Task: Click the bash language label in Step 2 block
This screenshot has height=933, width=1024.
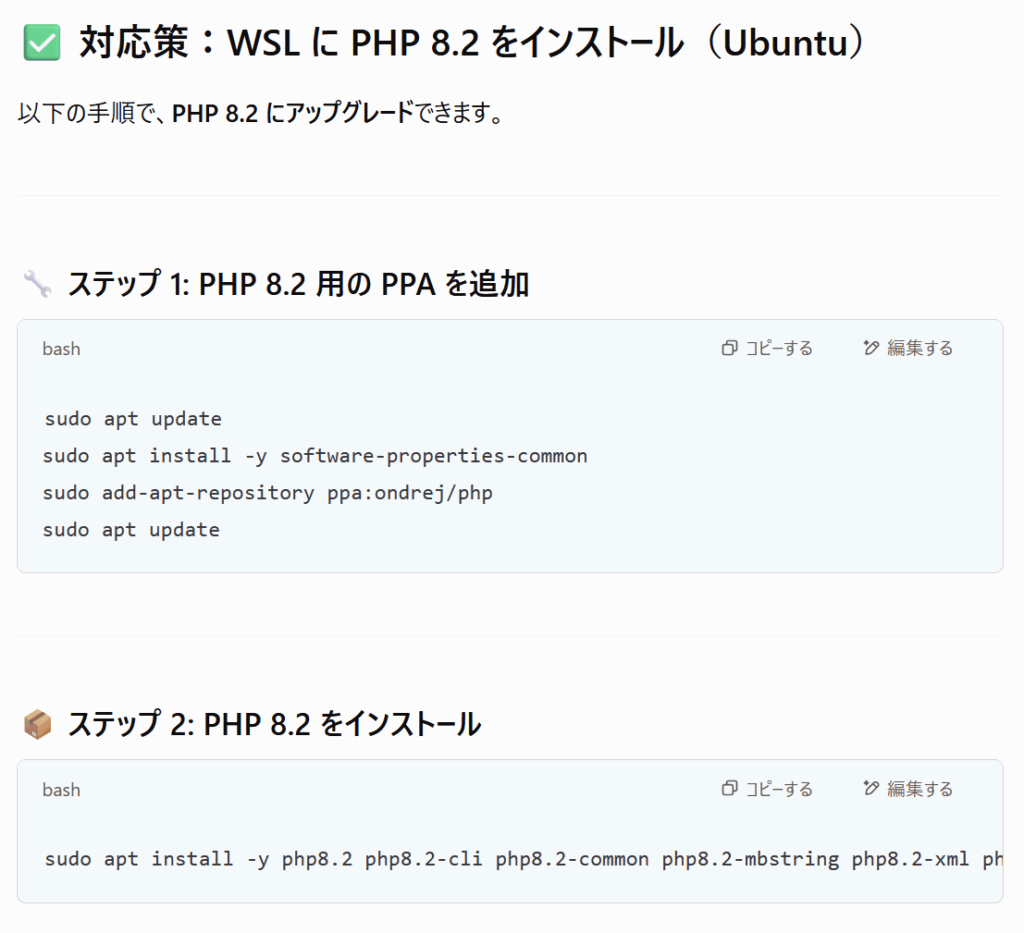Action: tap(61, 789)
